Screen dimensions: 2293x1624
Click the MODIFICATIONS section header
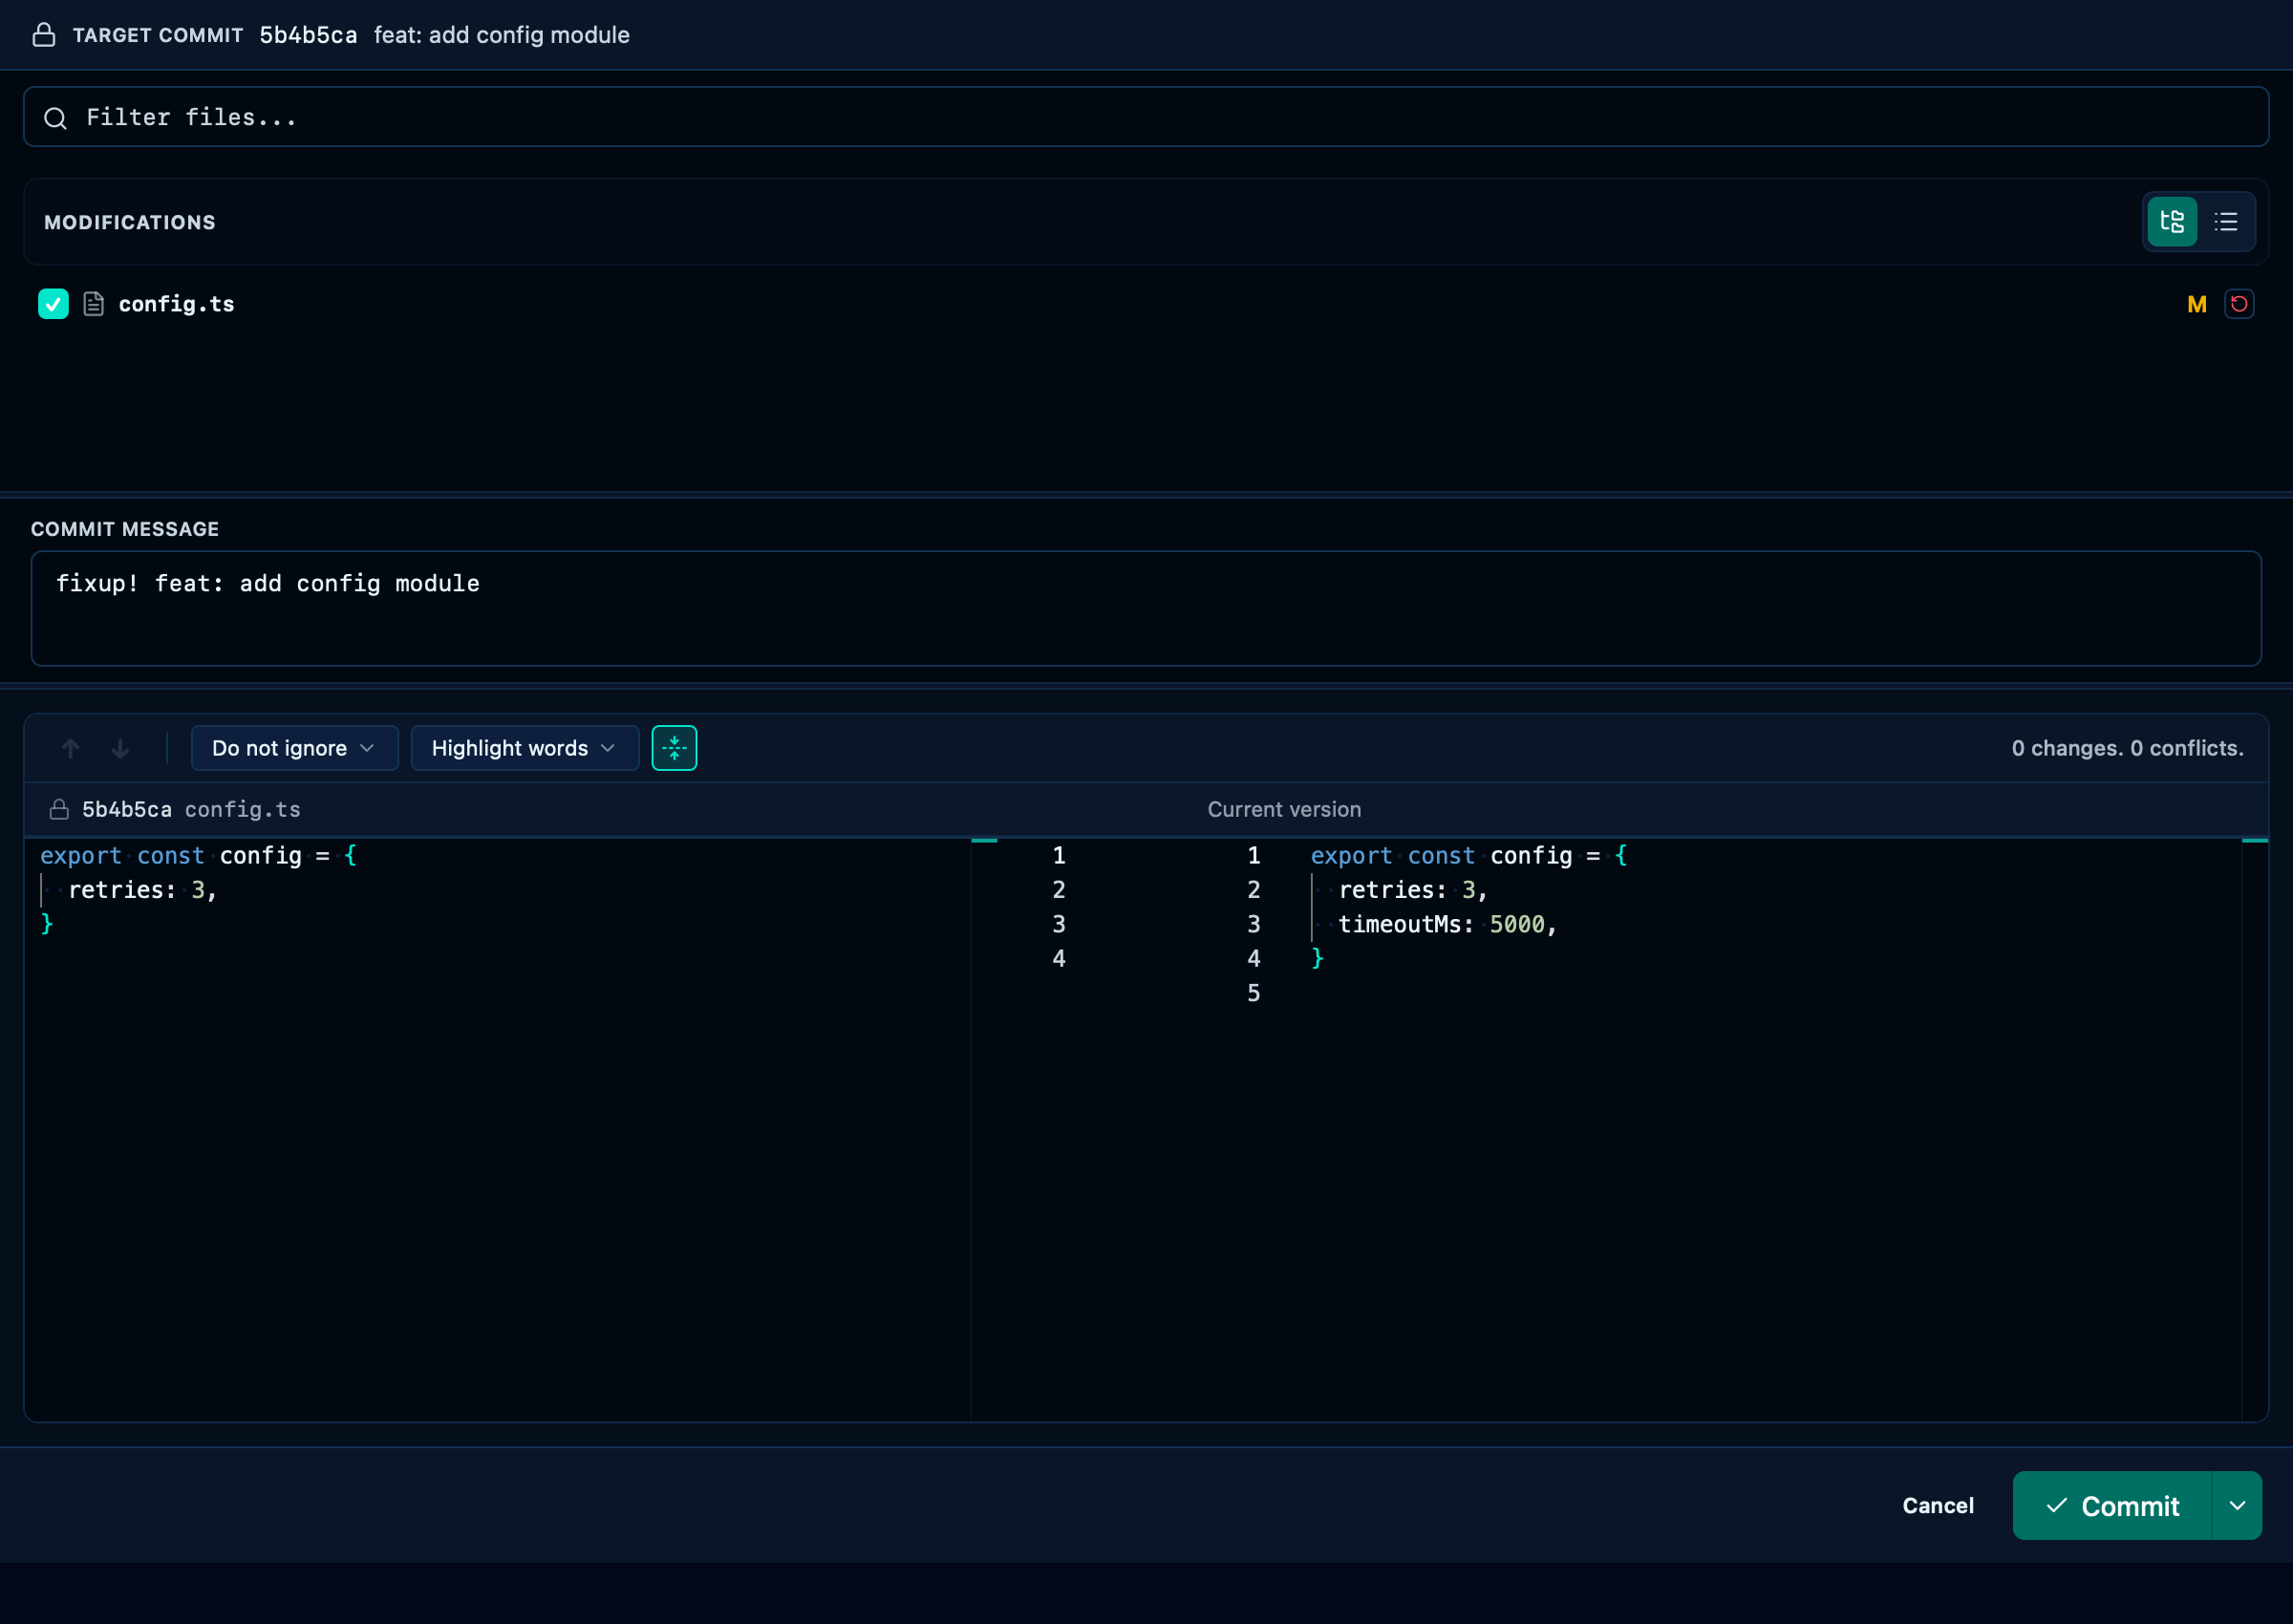[130, 222]
